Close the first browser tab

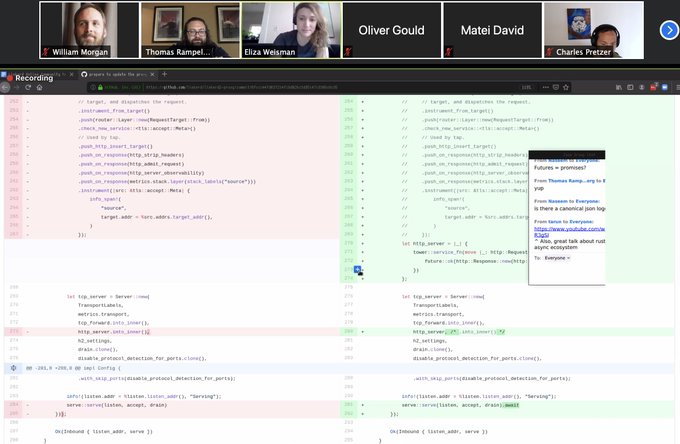click(x=72, y=75)
